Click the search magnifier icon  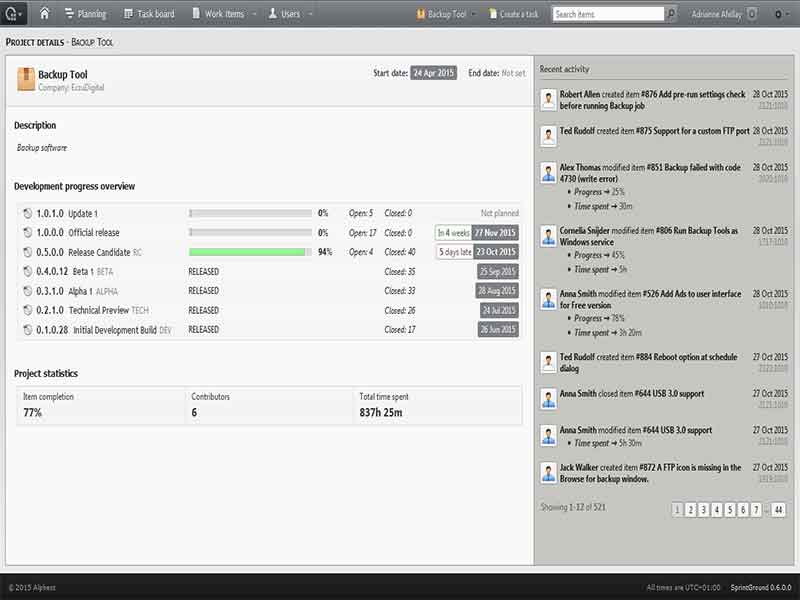(x=671, y=14)
